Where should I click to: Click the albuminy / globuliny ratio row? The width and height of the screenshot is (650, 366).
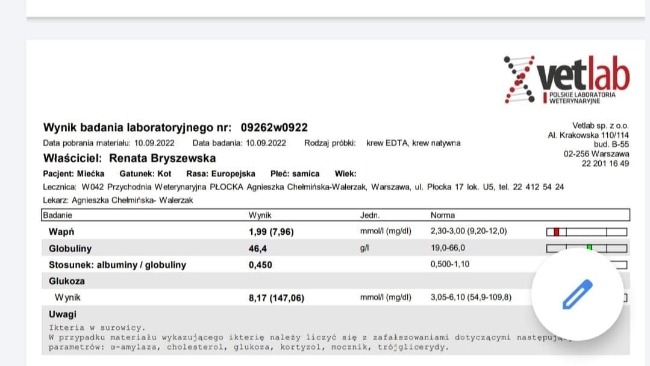336,264
